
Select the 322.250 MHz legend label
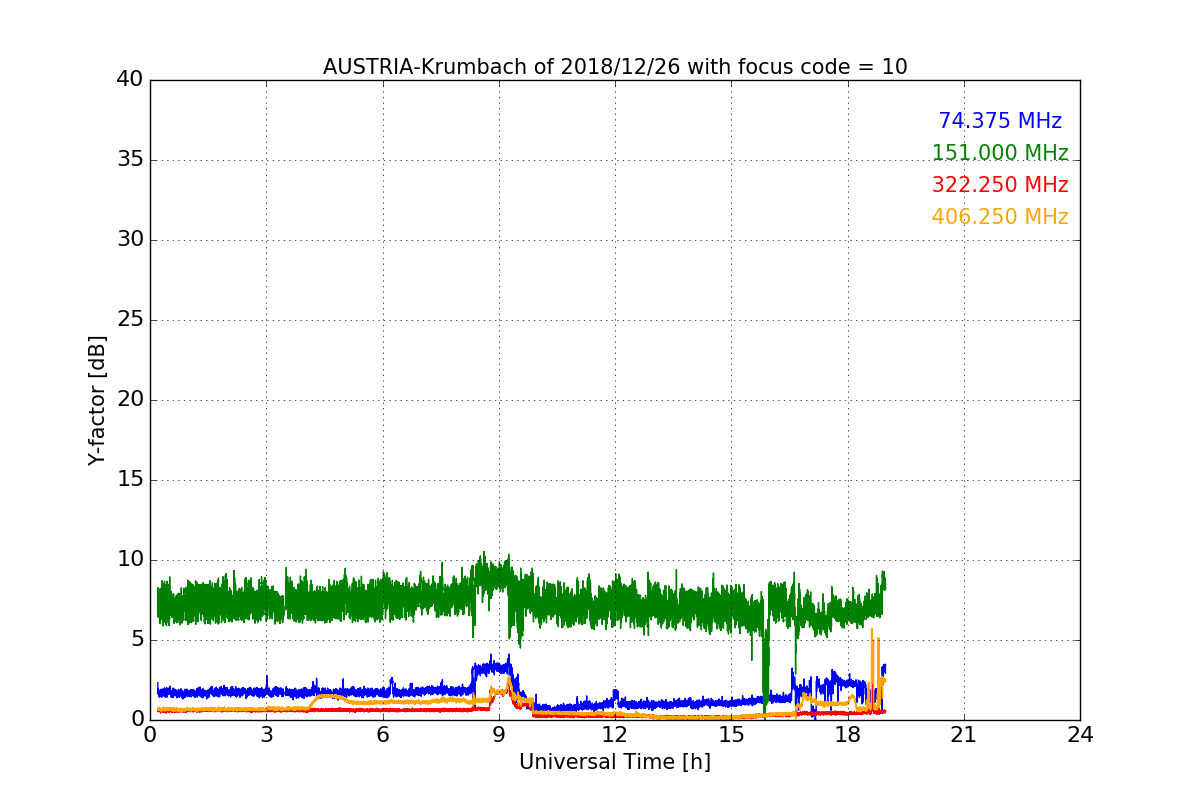click(1000, 185)
